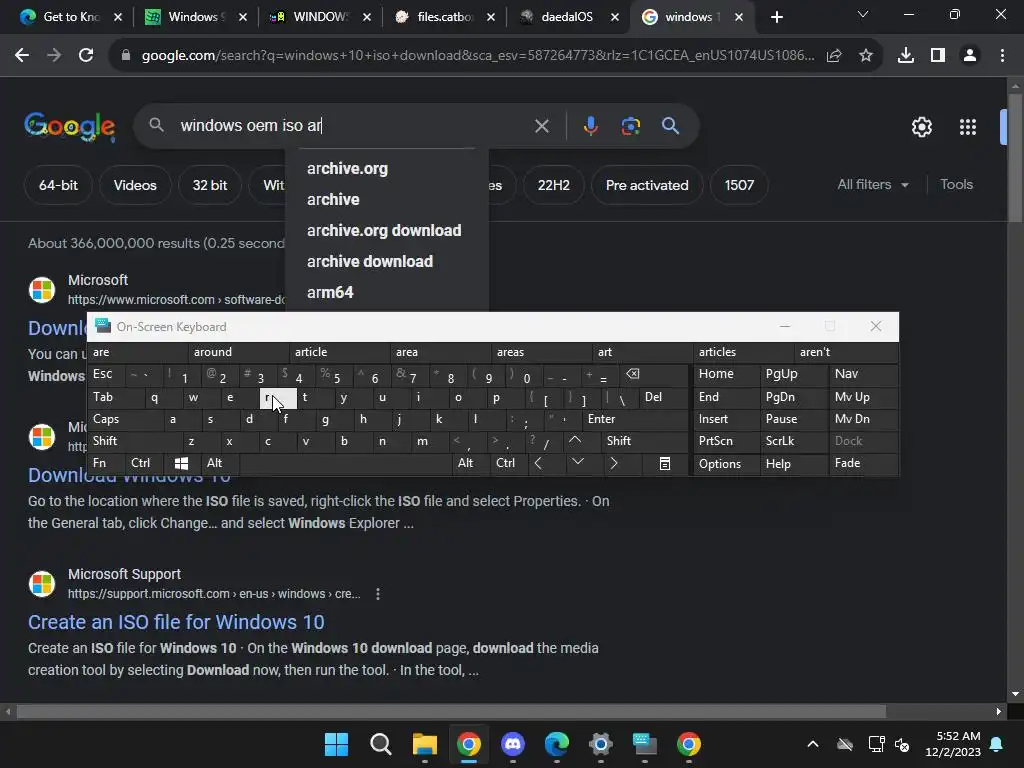Bookmark this page with the star icon
This screenshot has height=768, width=1024.
pos(866,56)
